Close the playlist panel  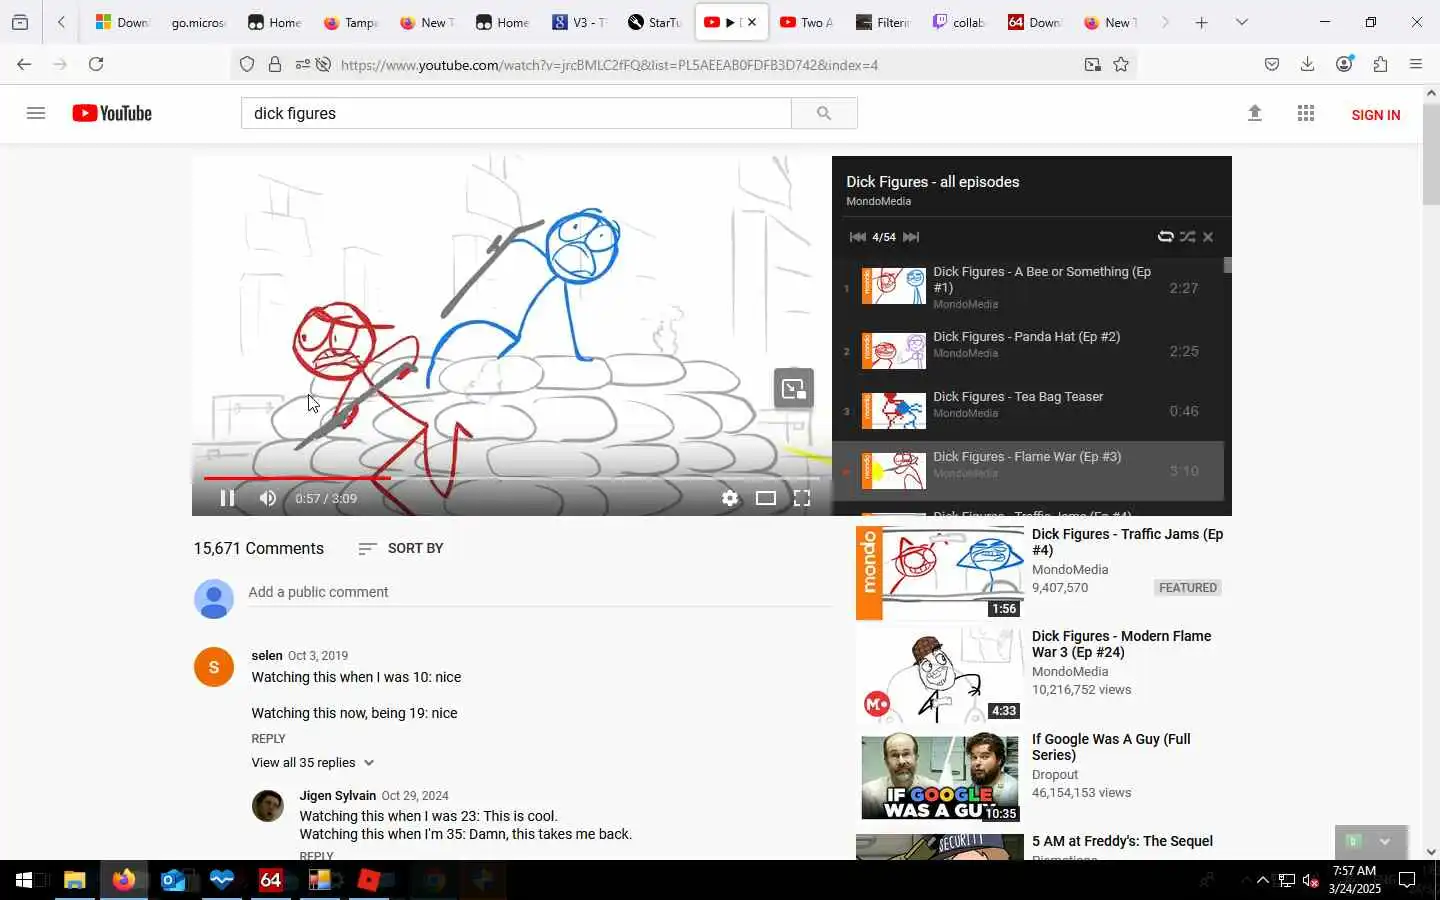pyautogui.click(x=1208, y=237)
